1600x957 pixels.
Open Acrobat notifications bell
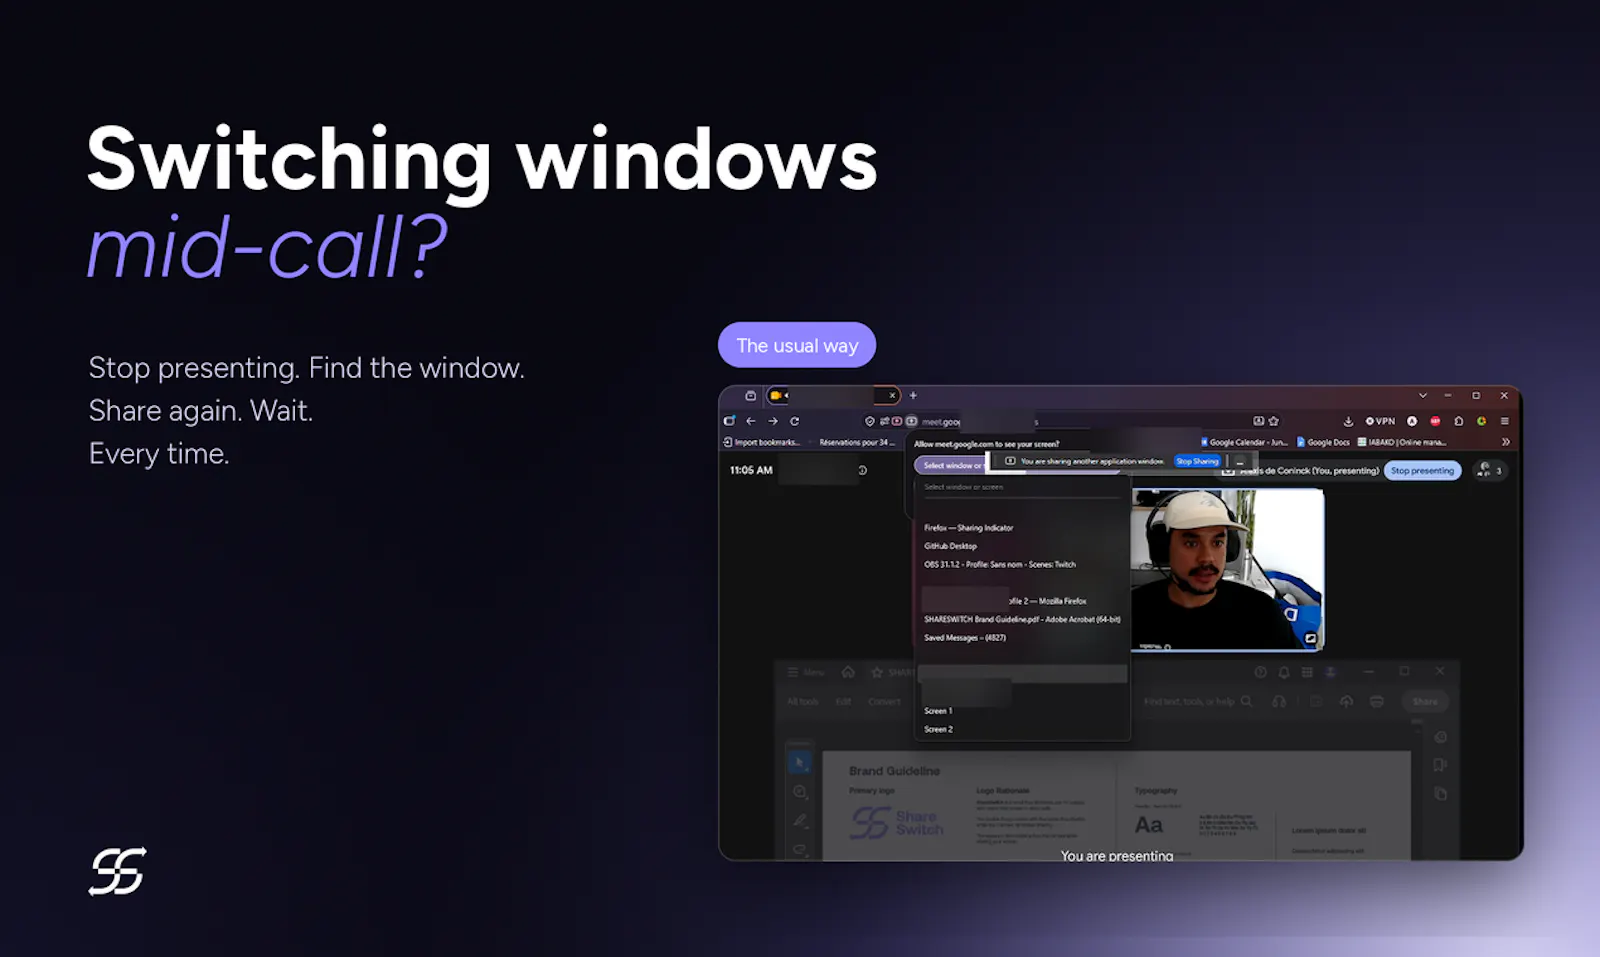click(1284, 672)
